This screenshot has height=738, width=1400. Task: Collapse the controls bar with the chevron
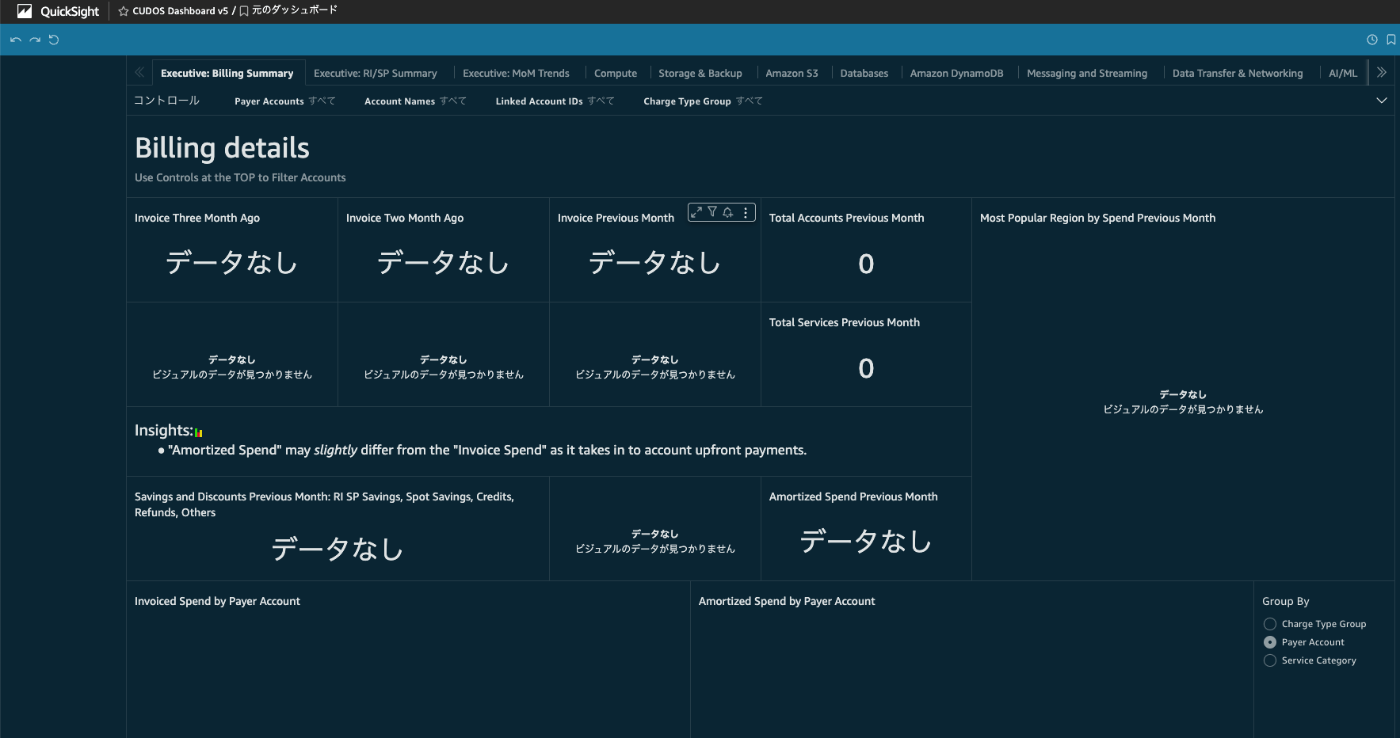click(x=1381, y=100)
